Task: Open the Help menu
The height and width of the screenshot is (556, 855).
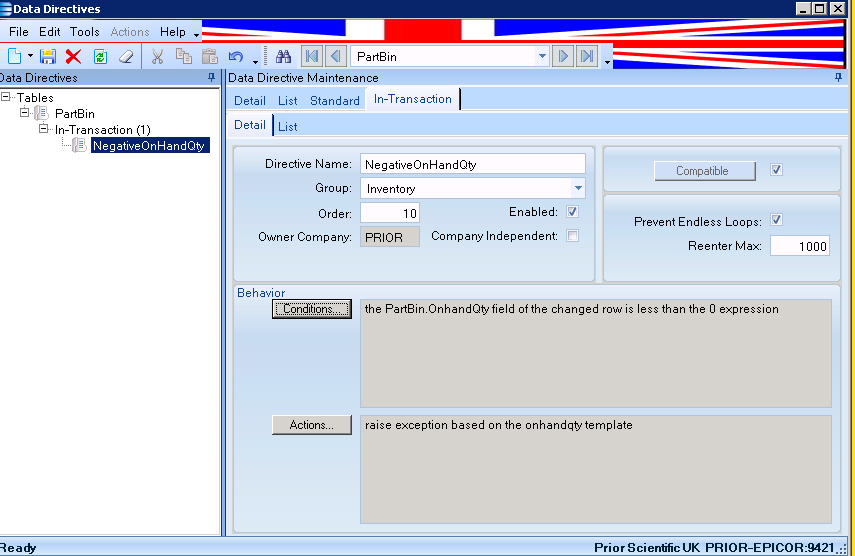Action: [x=173, y=32]
